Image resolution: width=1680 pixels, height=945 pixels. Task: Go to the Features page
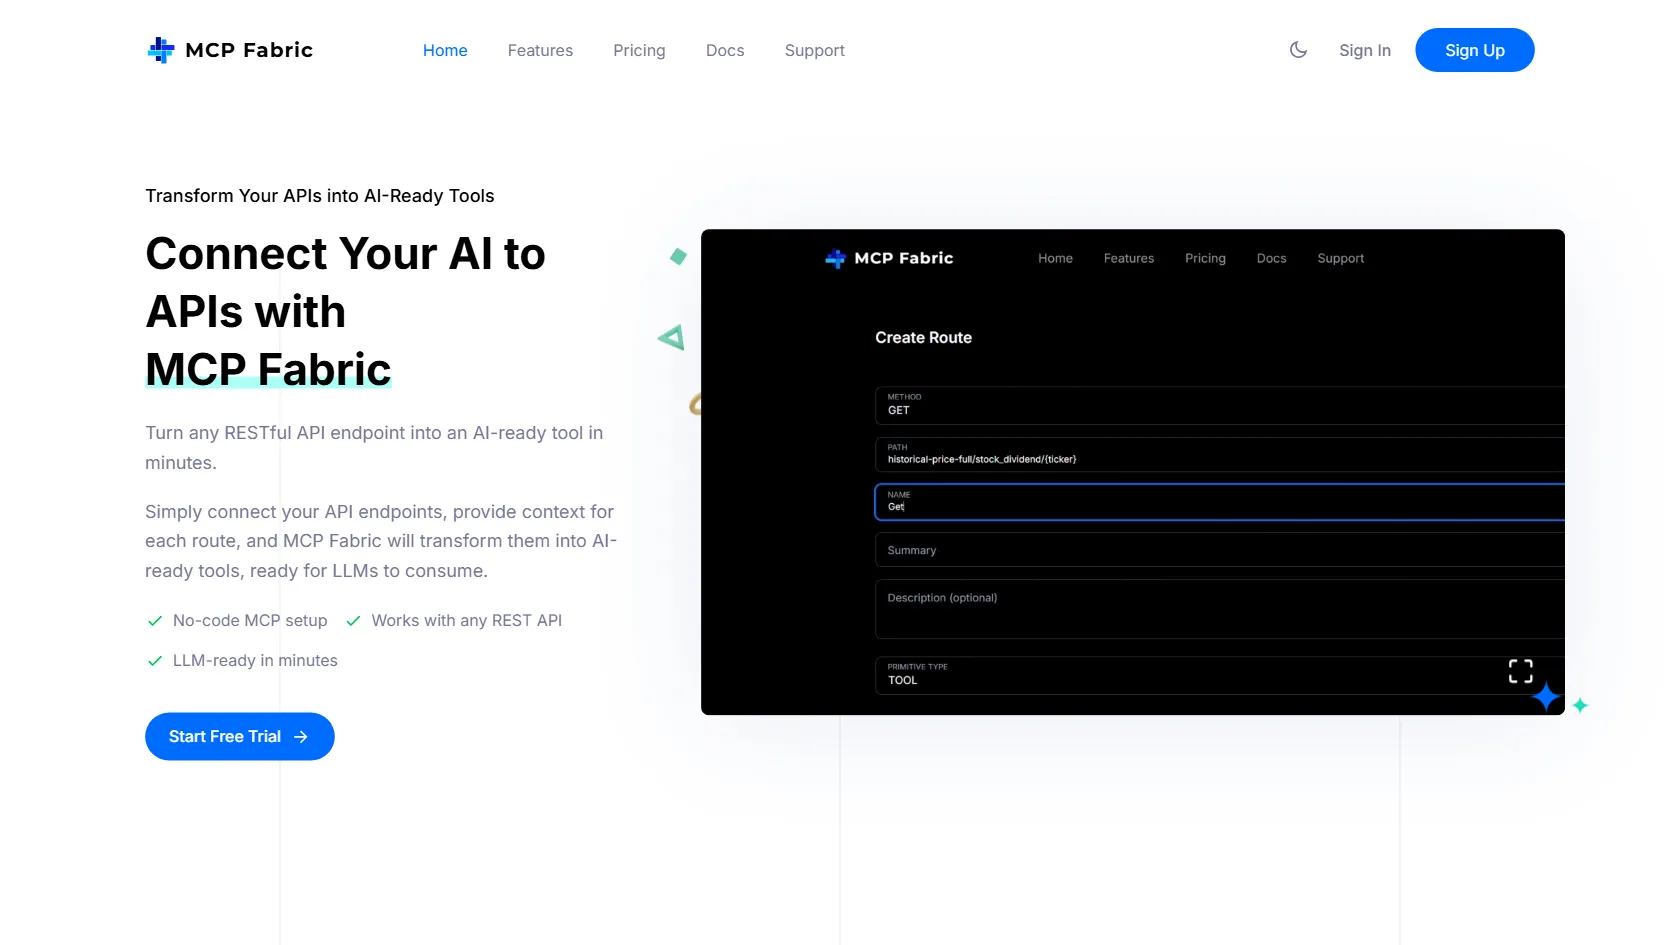point(540,50)
